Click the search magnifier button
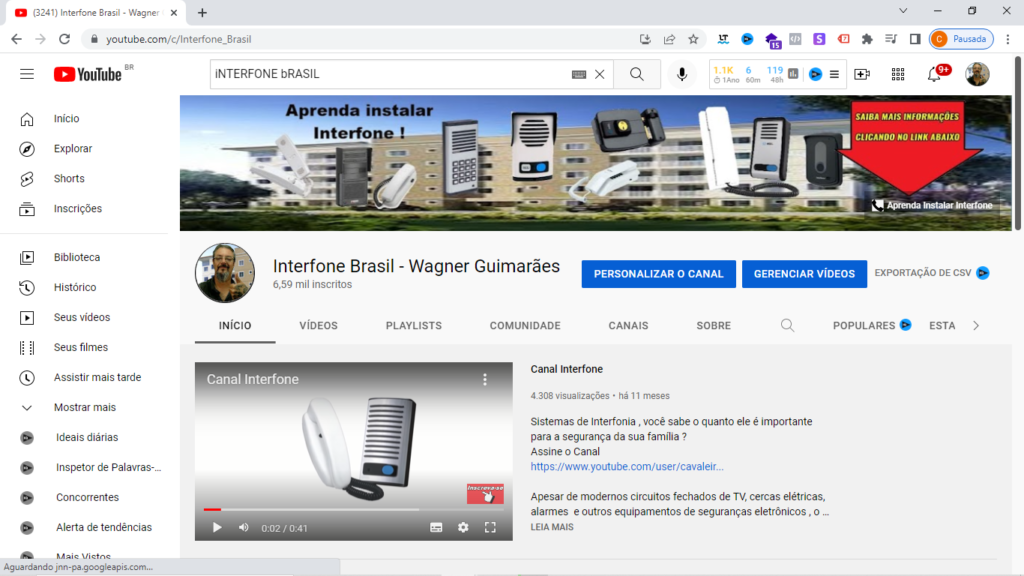The height and width of the screenshot is (576, 1024). [x=637, y=74]
